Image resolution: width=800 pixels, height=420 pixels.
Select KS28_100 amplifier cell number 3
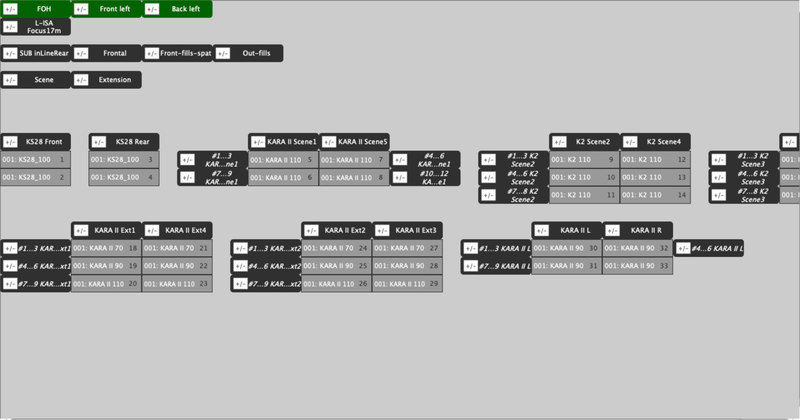pos(124,160)
